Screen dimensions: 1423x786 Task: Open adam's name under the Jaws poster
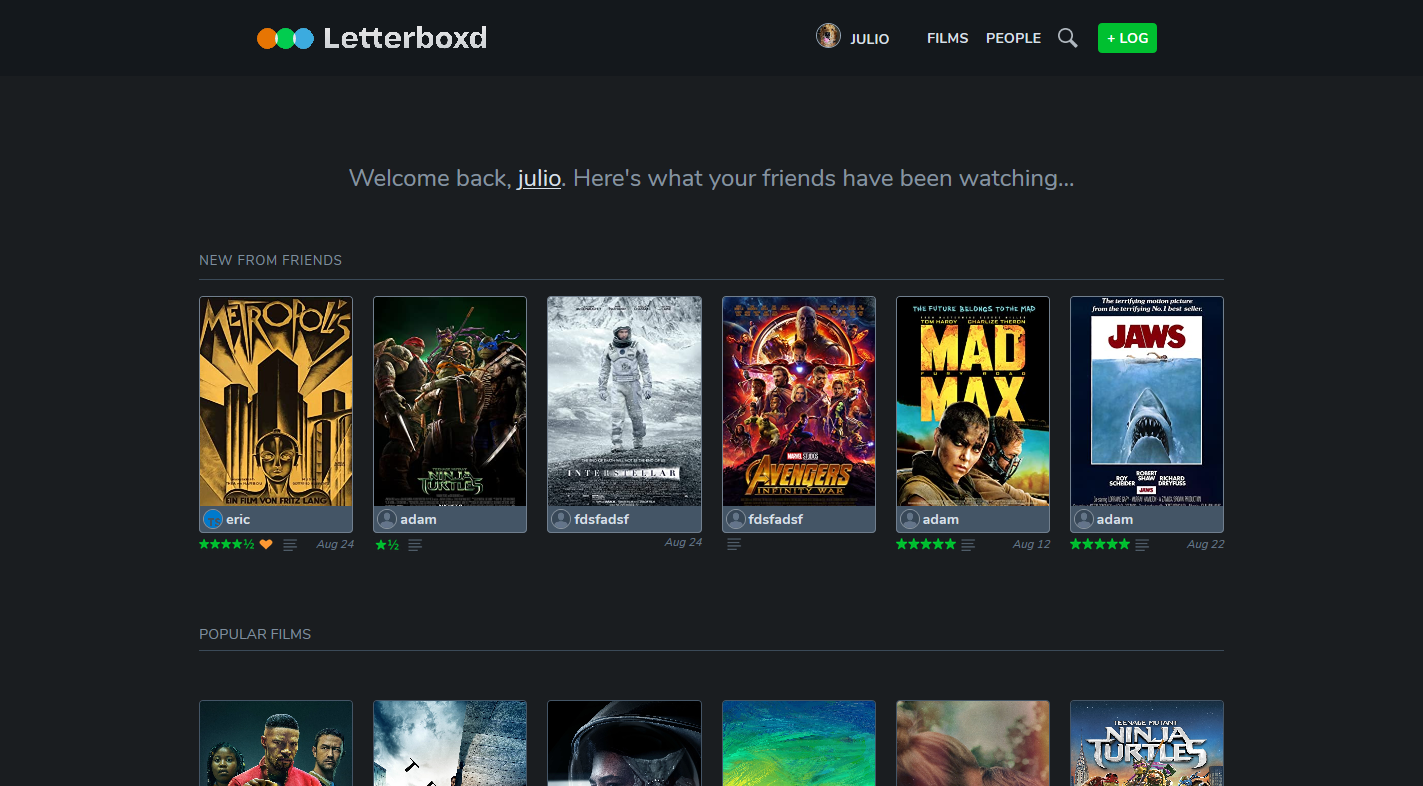pyautogui.click(x=1115, y=519)
